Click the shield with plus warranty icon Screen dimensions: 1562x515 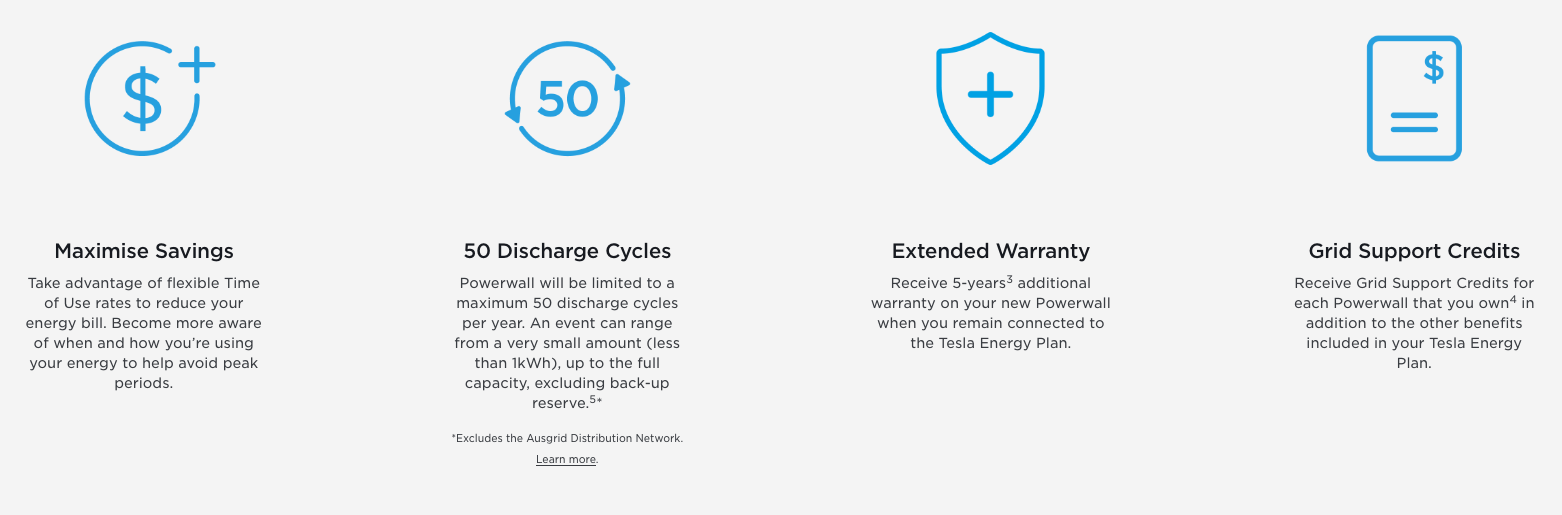(990, 98)
